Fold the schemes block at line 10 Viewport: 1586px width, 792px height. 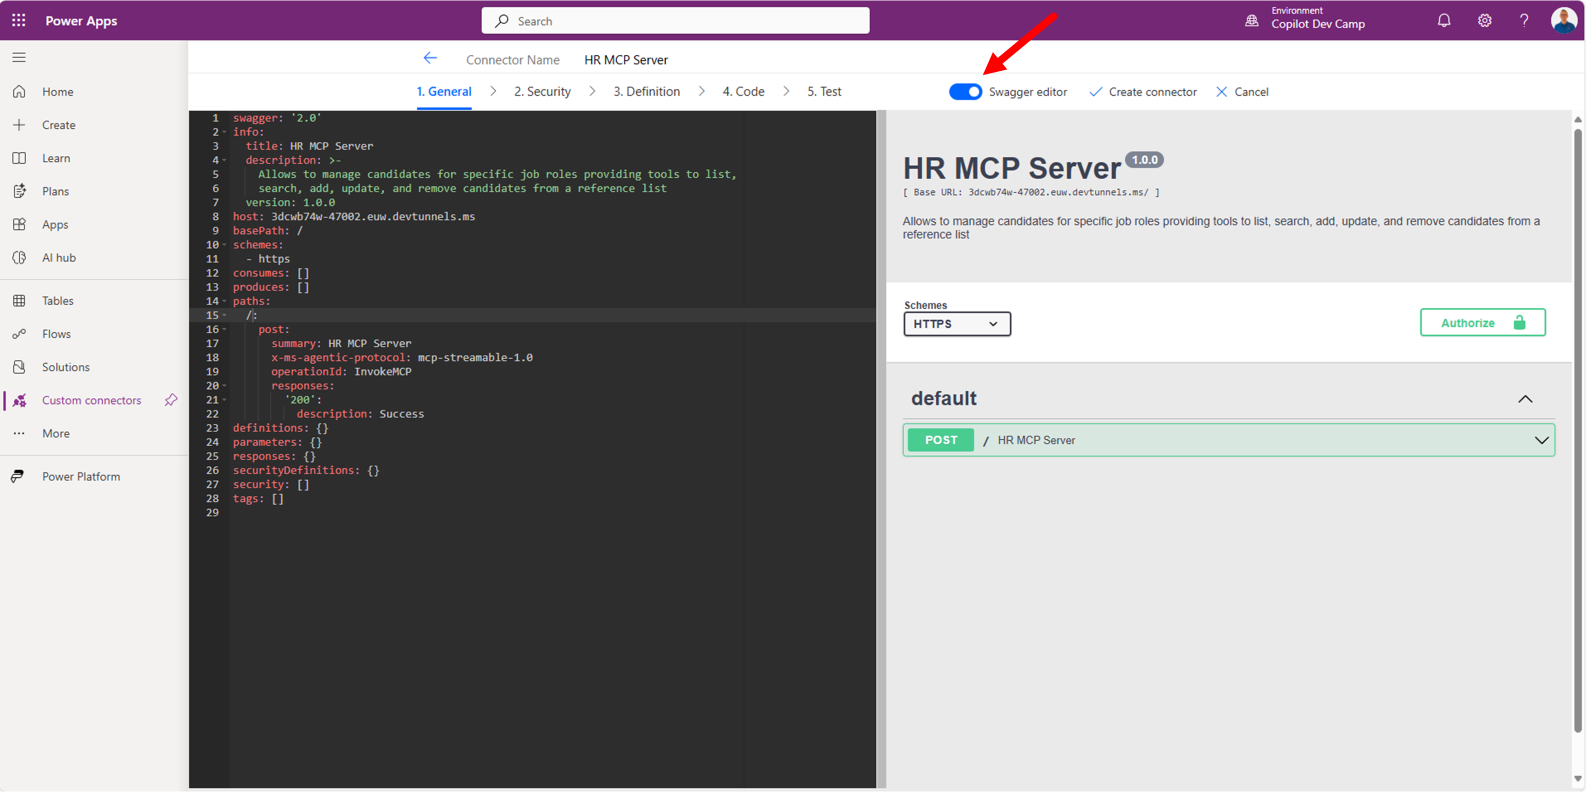click(x=224, y=244)
